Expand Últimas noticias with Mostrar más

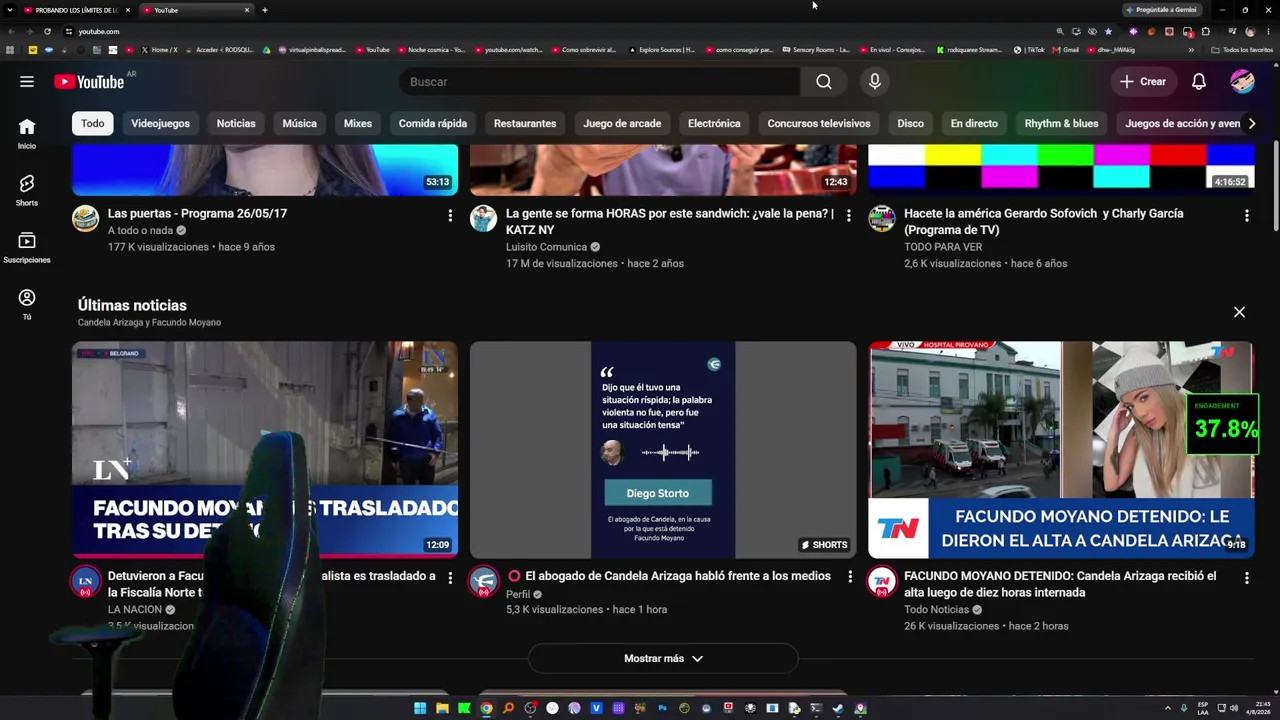pyautogui.click(x=663, y=659)
